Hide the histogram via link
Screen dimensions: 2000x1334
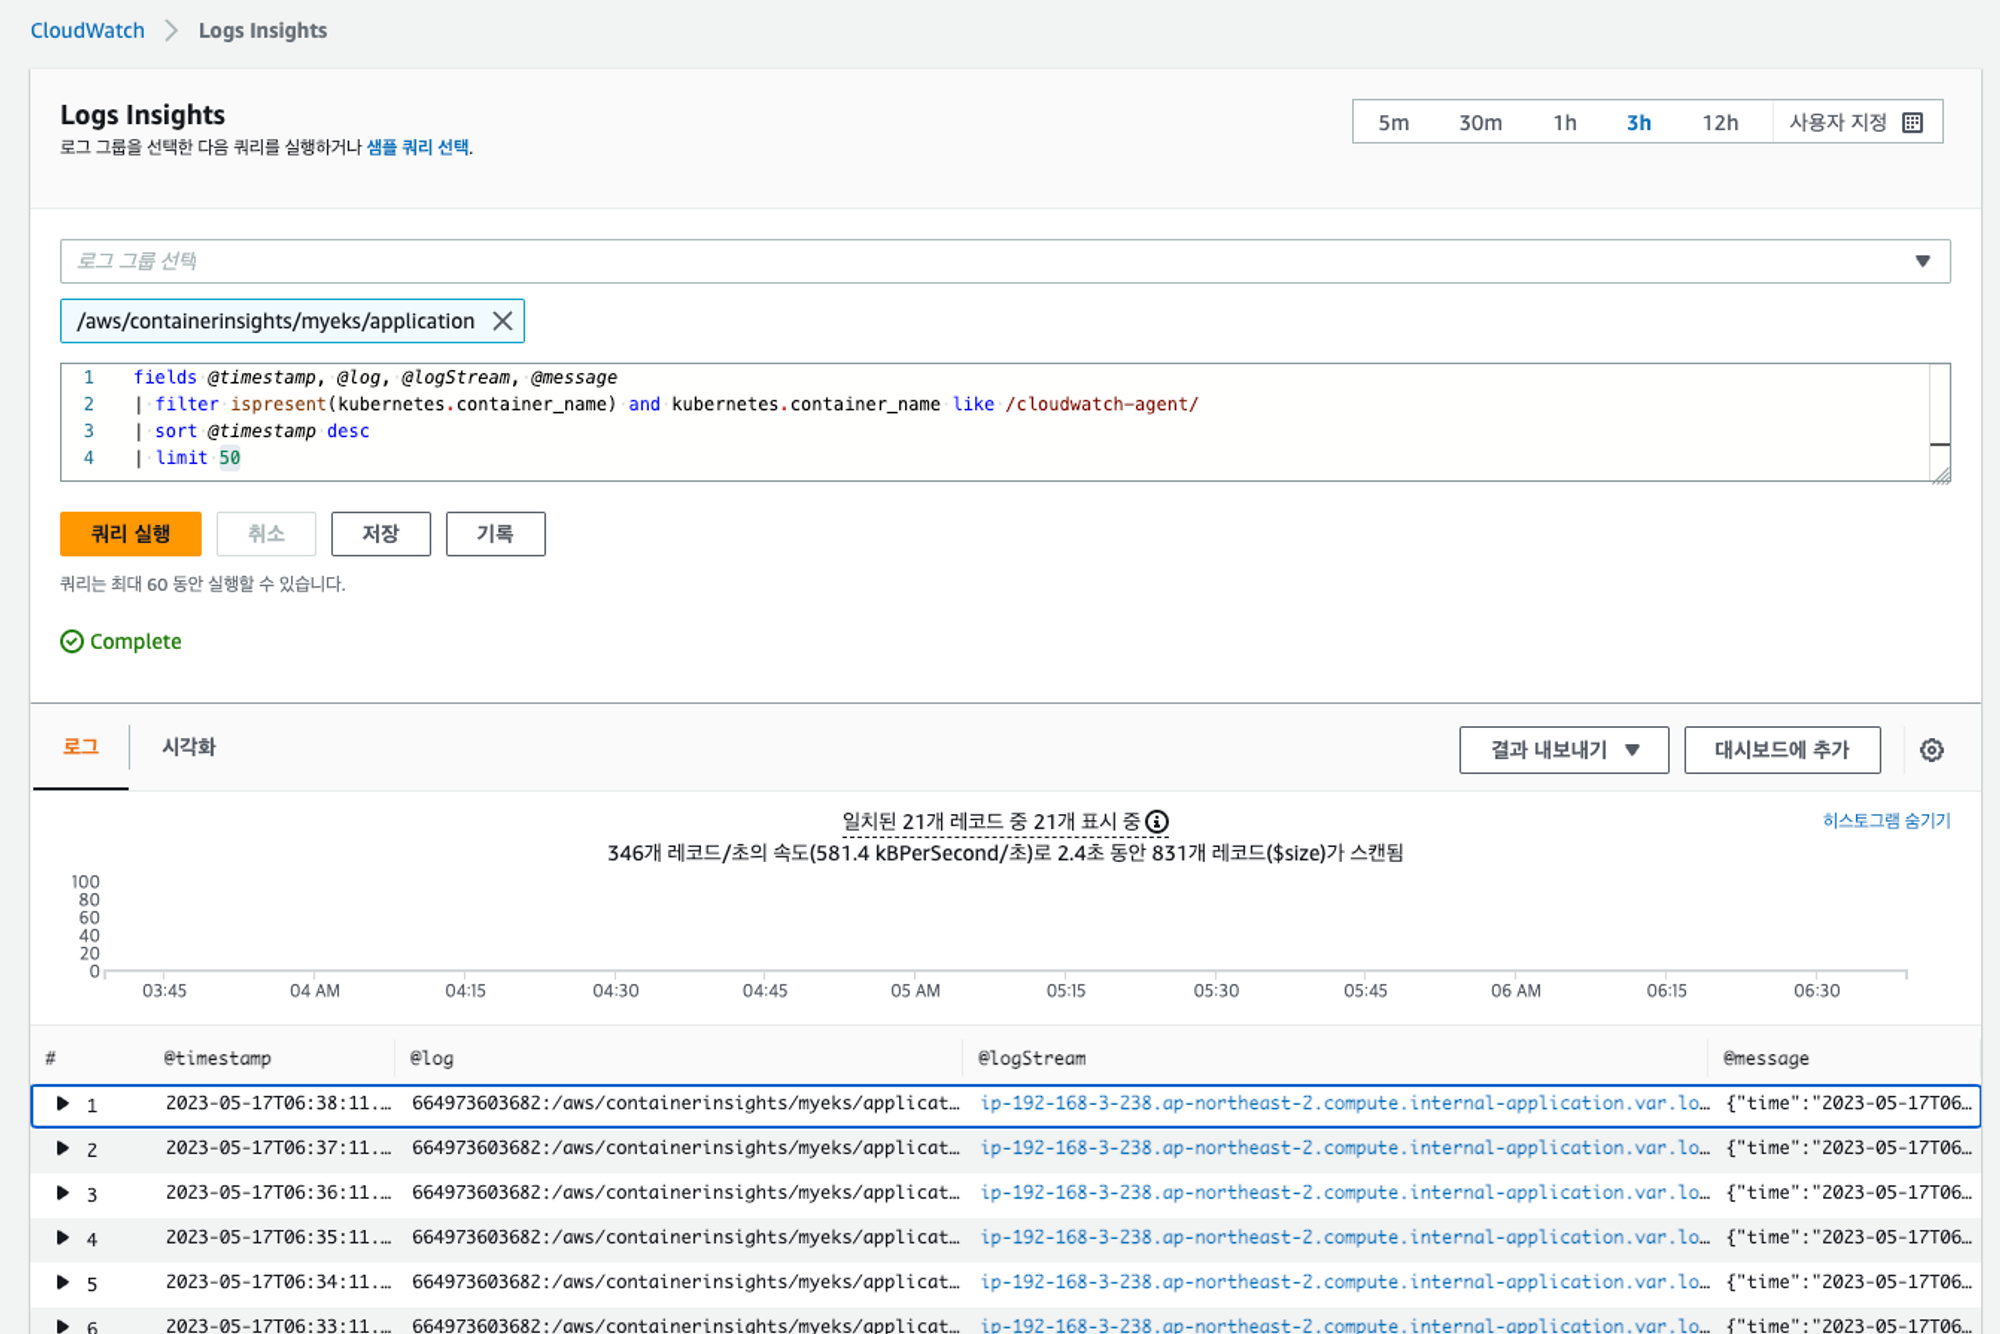tap(1885, 821)
